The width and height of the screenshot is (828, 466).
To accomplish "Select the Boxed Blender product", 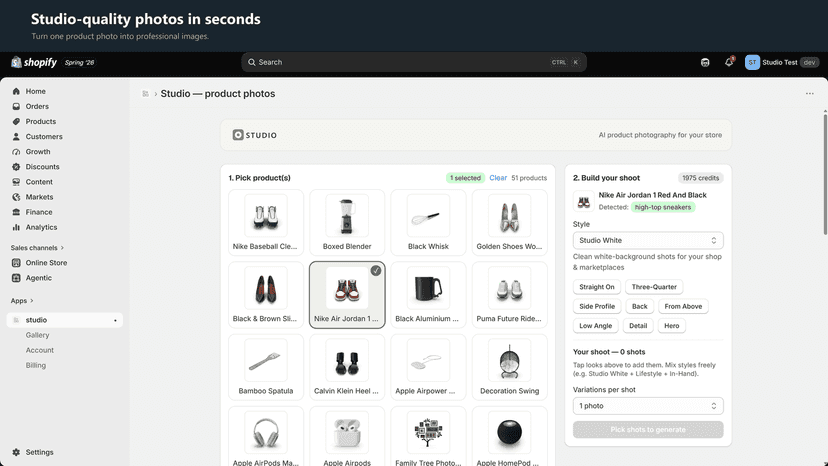I will (347, 222).
